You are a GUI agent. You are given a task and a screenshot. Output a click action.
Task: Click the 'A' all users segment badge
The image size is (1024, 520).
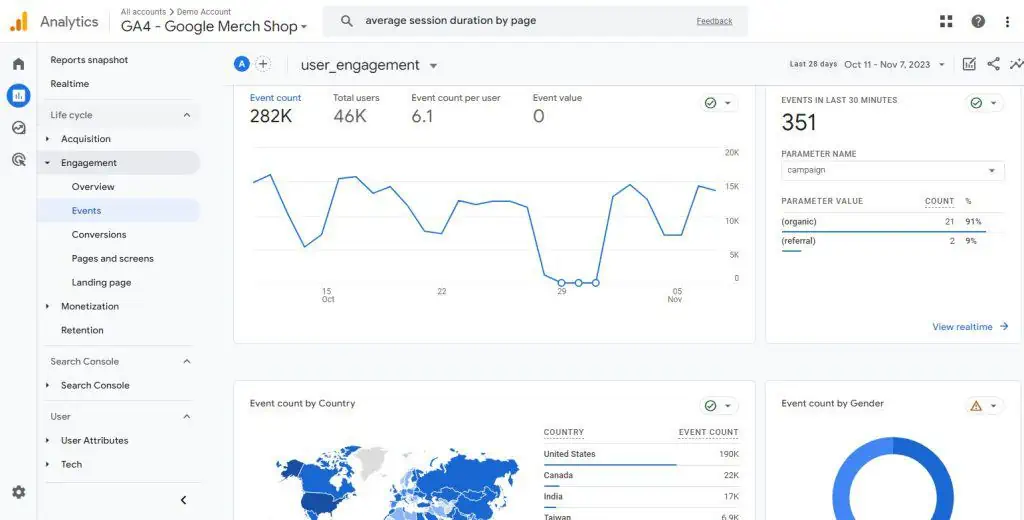tap(242, 64)
